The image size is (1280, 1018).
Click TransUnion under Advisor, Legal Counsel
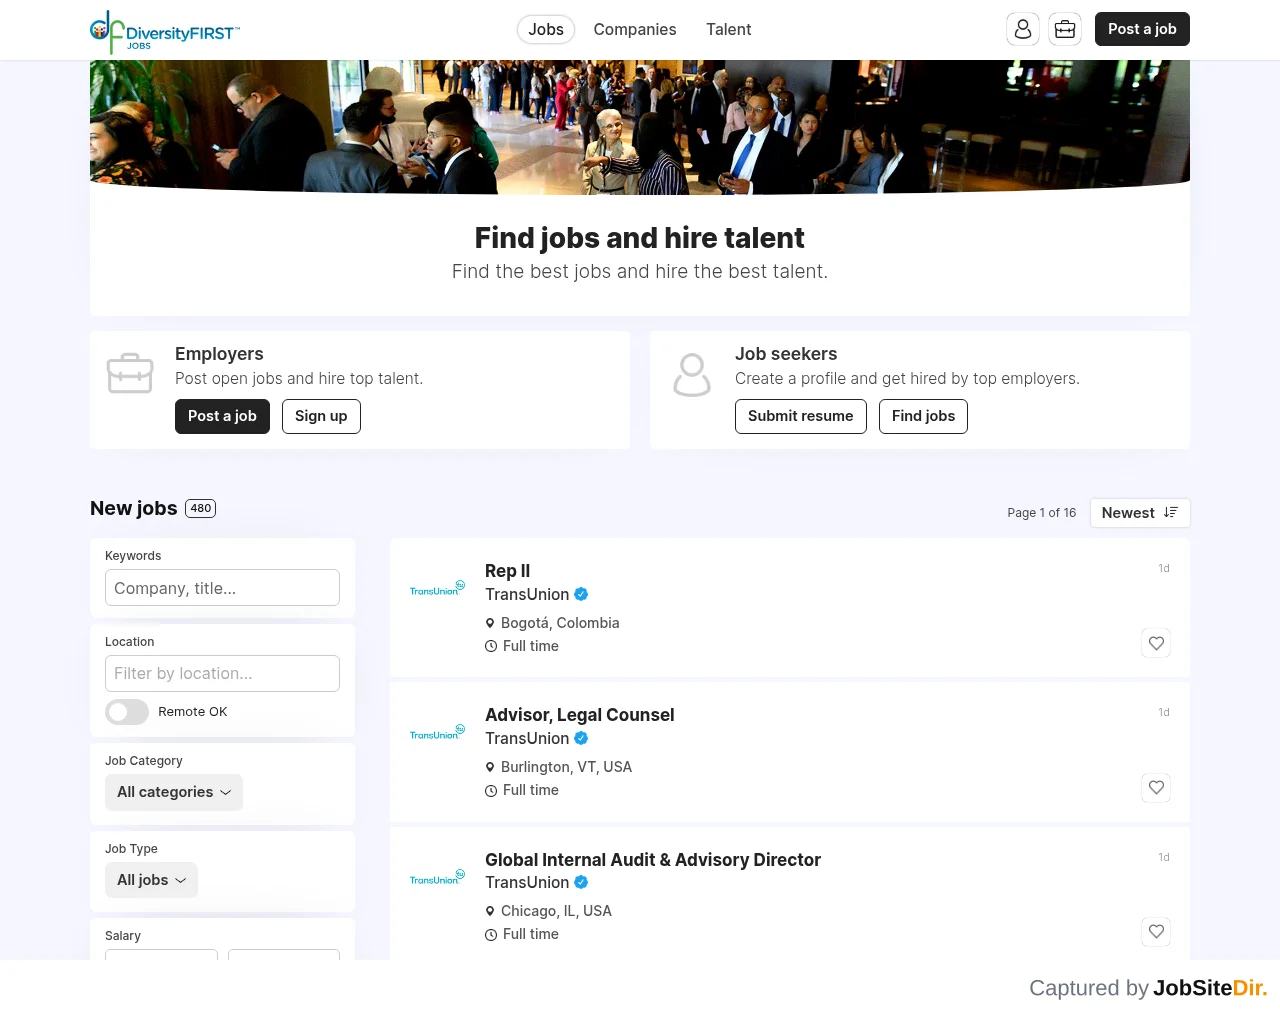tap(527, 738)
